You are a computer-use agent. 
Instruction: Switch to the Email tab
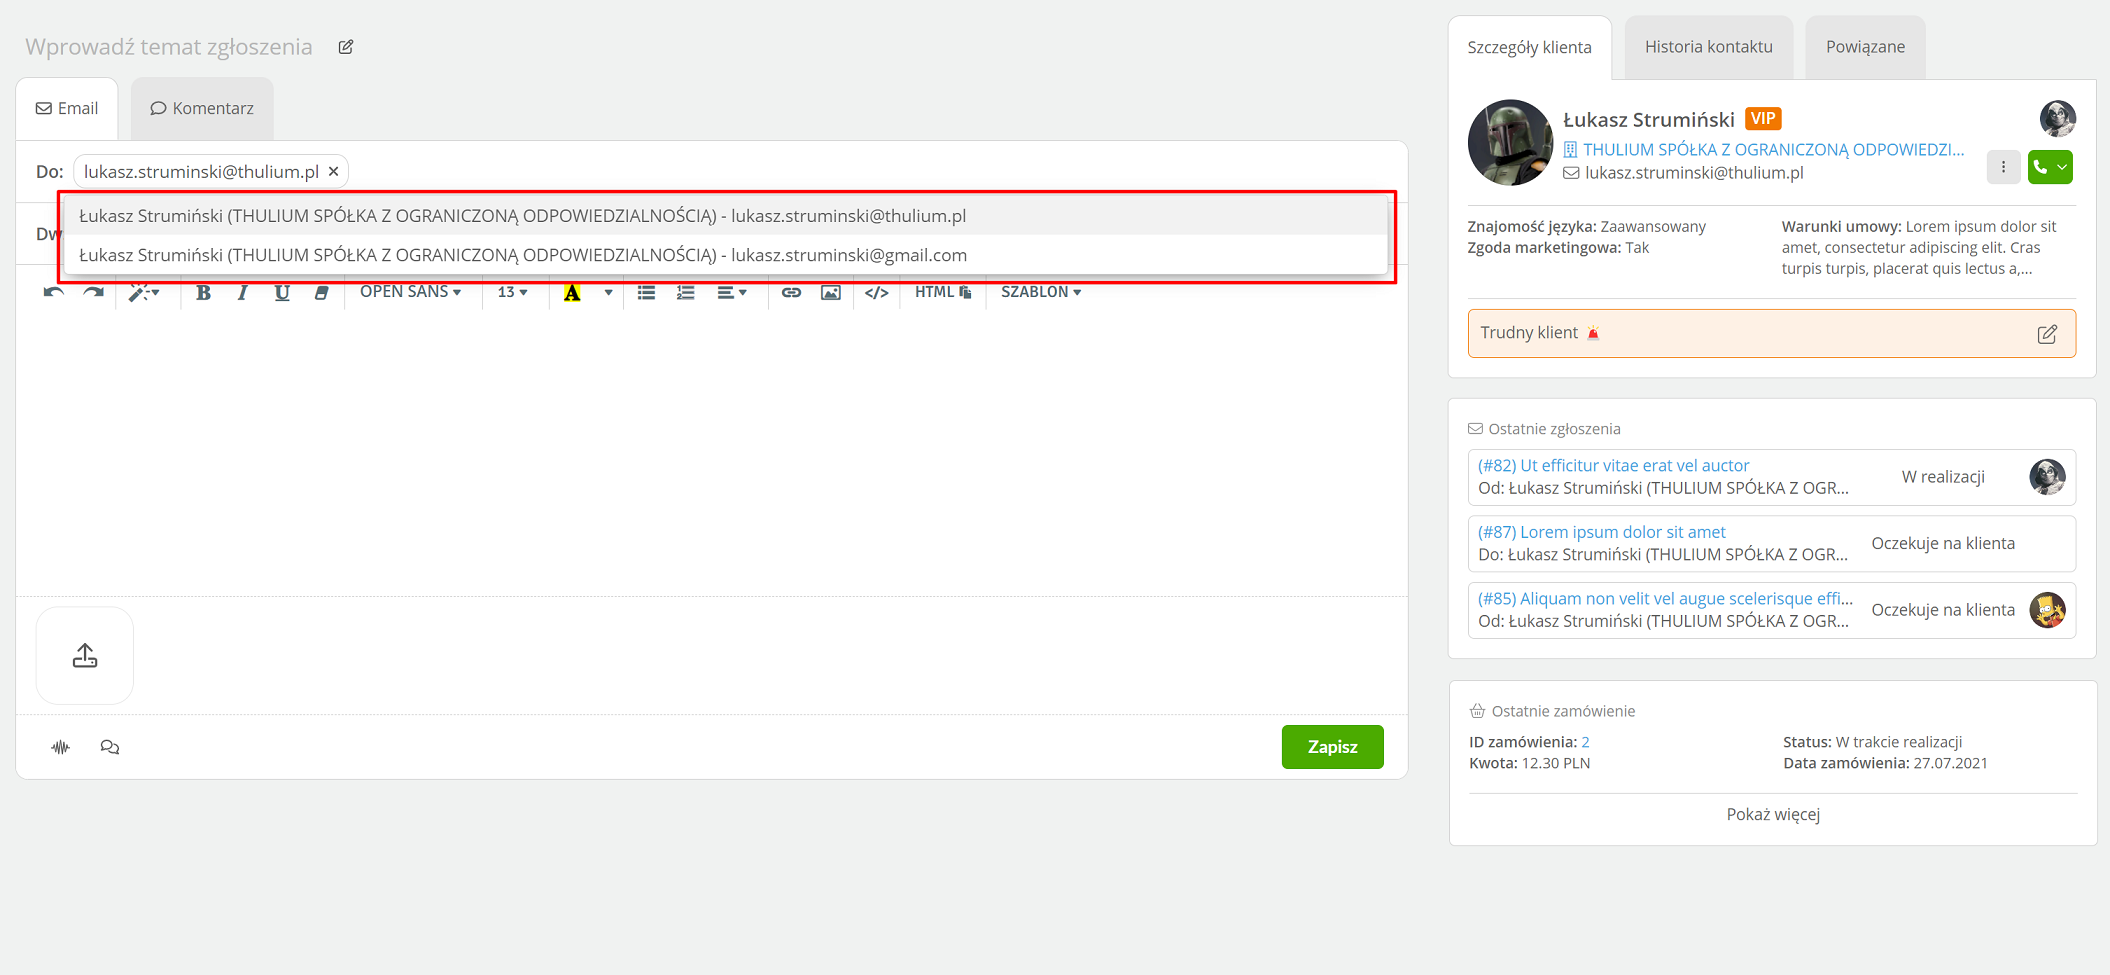tap(67, 108)
